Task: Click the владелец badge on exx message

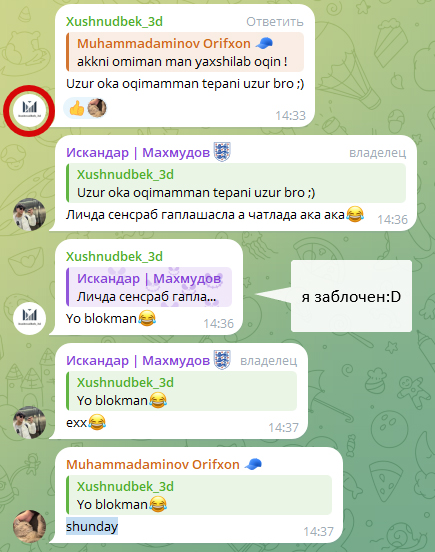Action: click(269, 361)
